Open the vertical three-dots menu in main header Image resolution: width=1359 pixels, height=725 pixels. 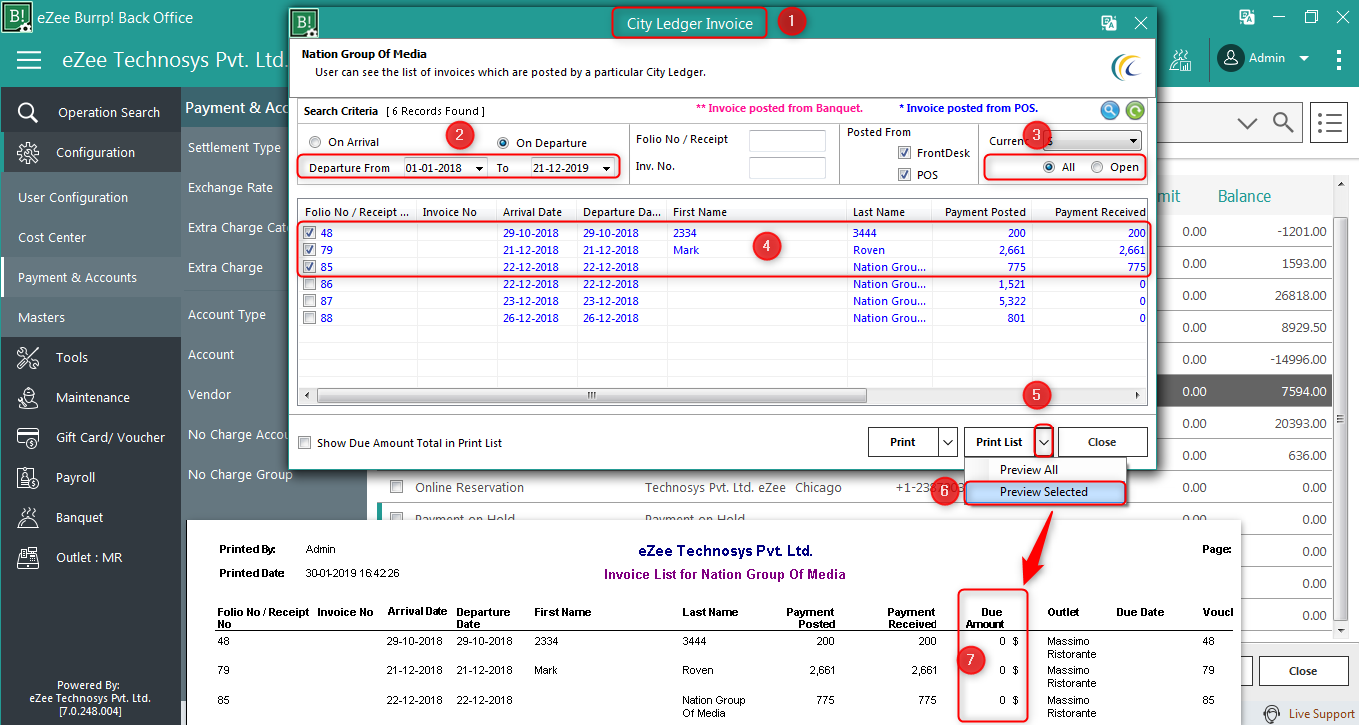pos(1339,59)
